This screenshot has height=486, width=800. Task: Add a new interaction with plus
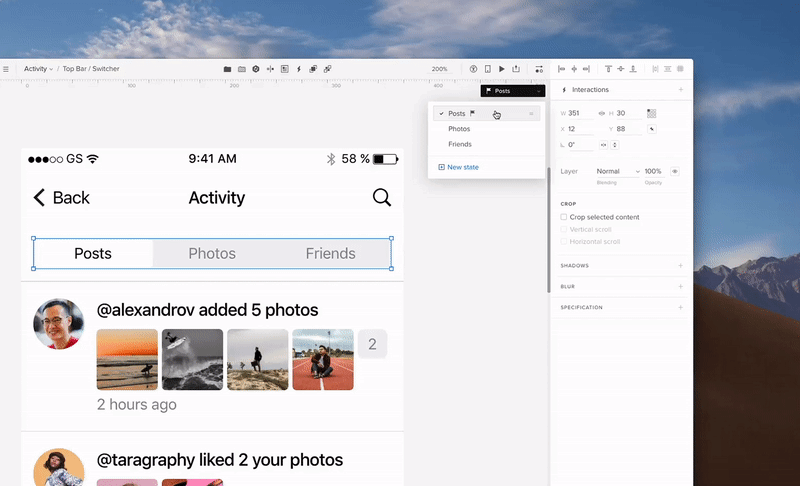[x=681, y=90]
